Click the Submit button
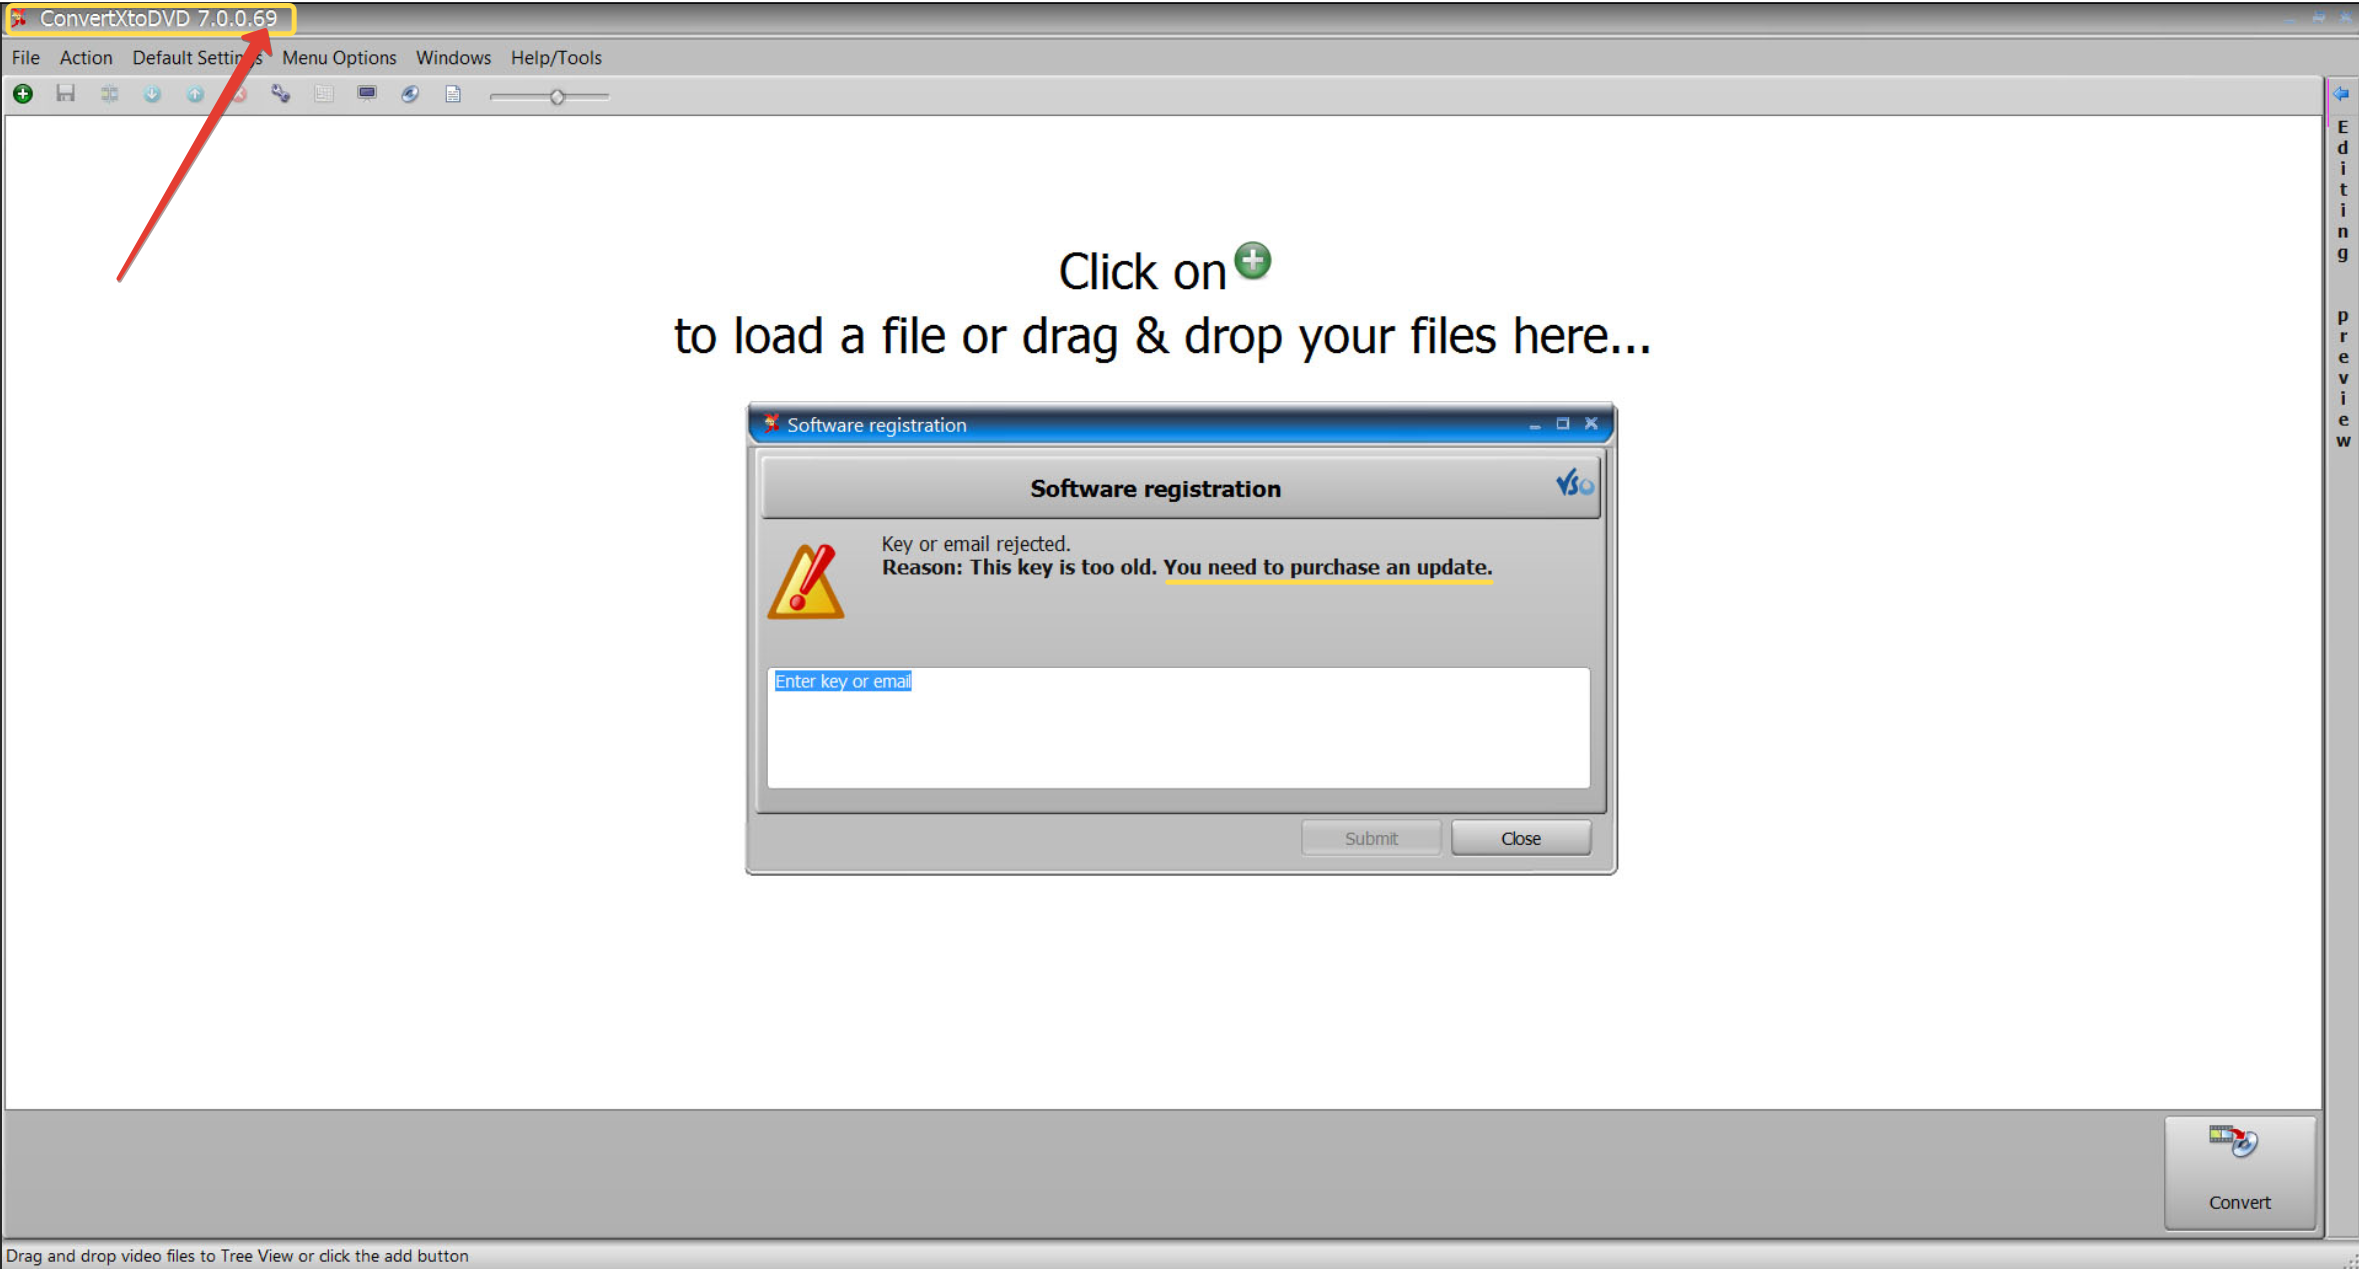Viewport: 2359px width, 1269px height. tap(1371, 838)
